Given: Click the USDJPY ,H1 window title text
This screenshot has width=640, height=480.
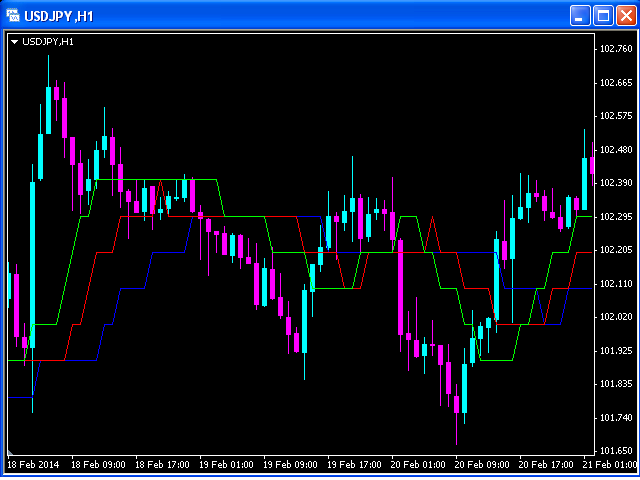Looking at the screenshot, I should (x=59, y=16).
